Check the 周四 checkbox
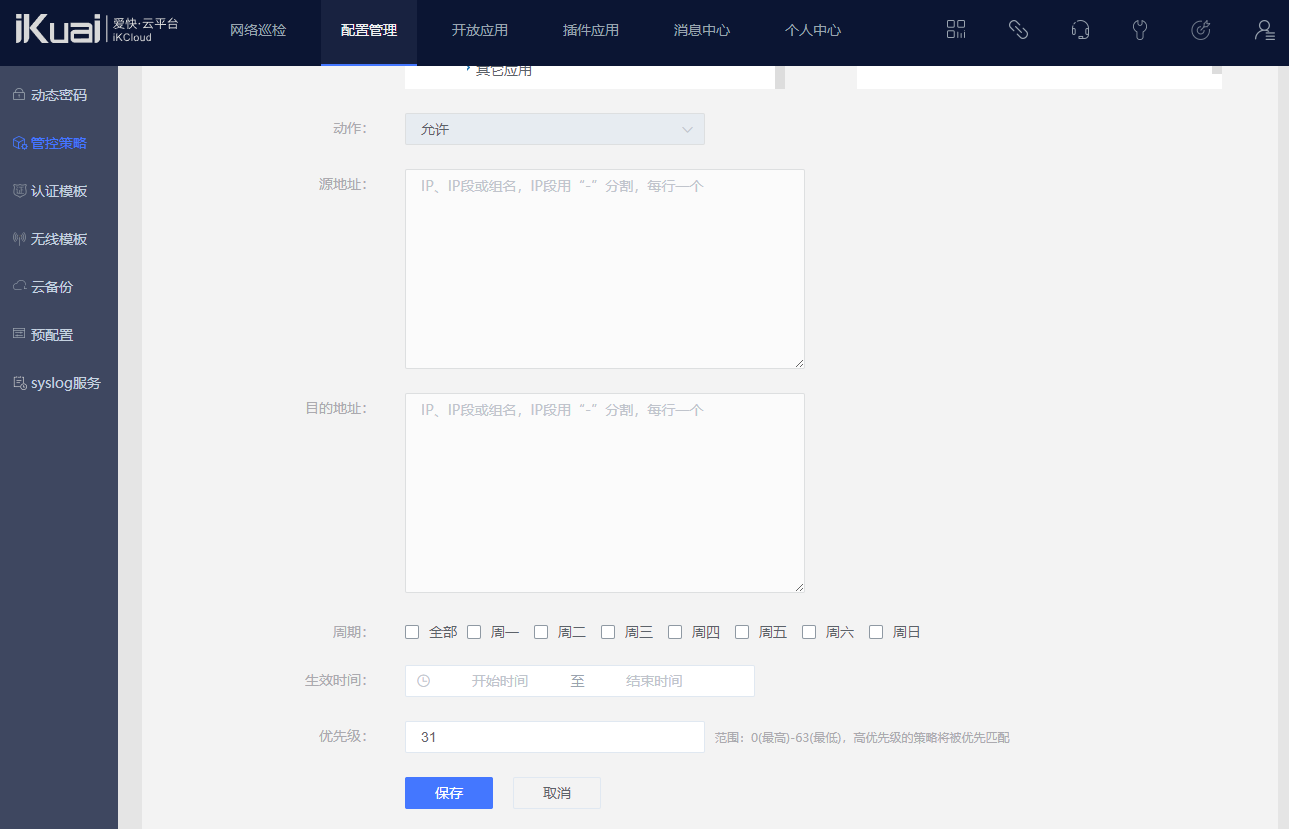The width and height of the screenshot is (1289, 829). coord(675,632)
